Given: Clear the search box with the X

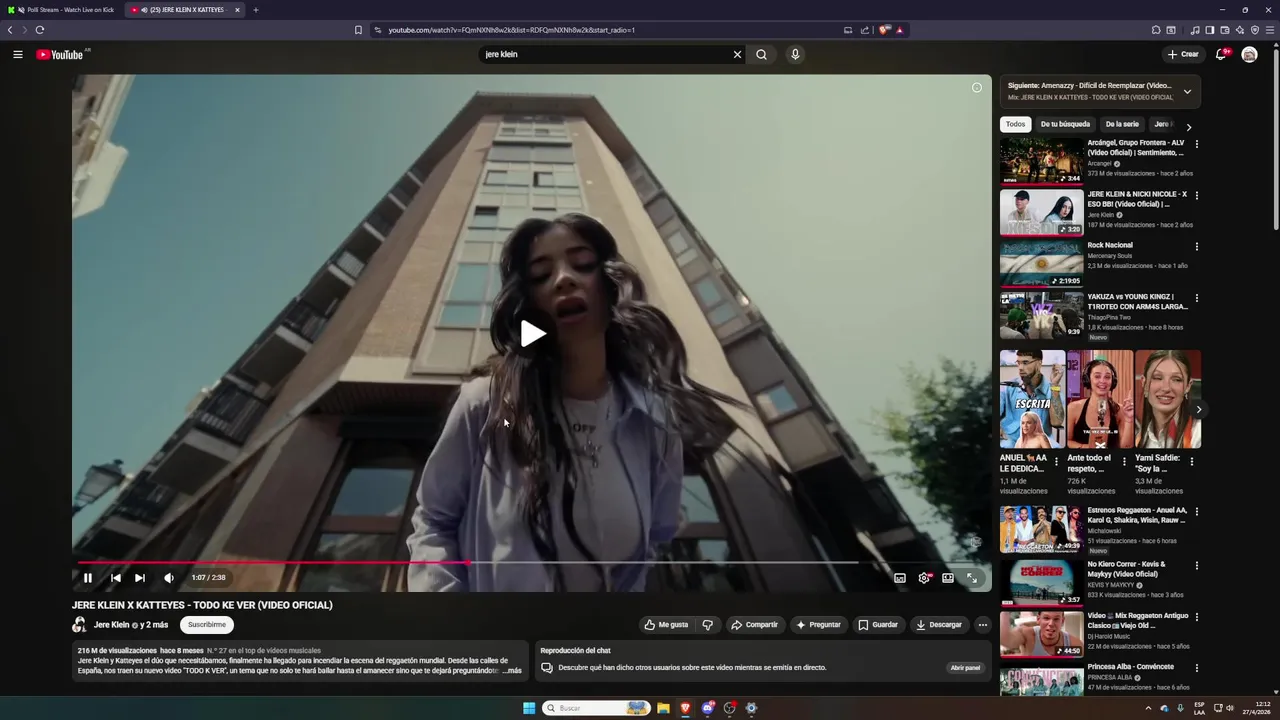Looking at the screenshot, I should point(737,54).
